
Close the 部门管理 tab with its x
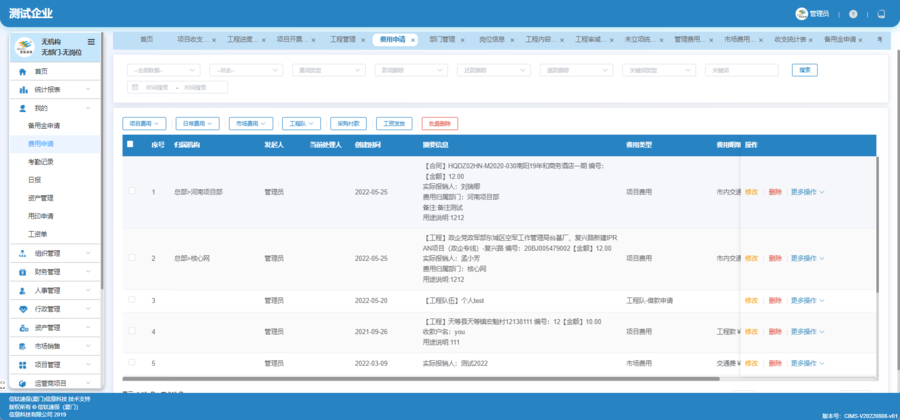(463, 40)
